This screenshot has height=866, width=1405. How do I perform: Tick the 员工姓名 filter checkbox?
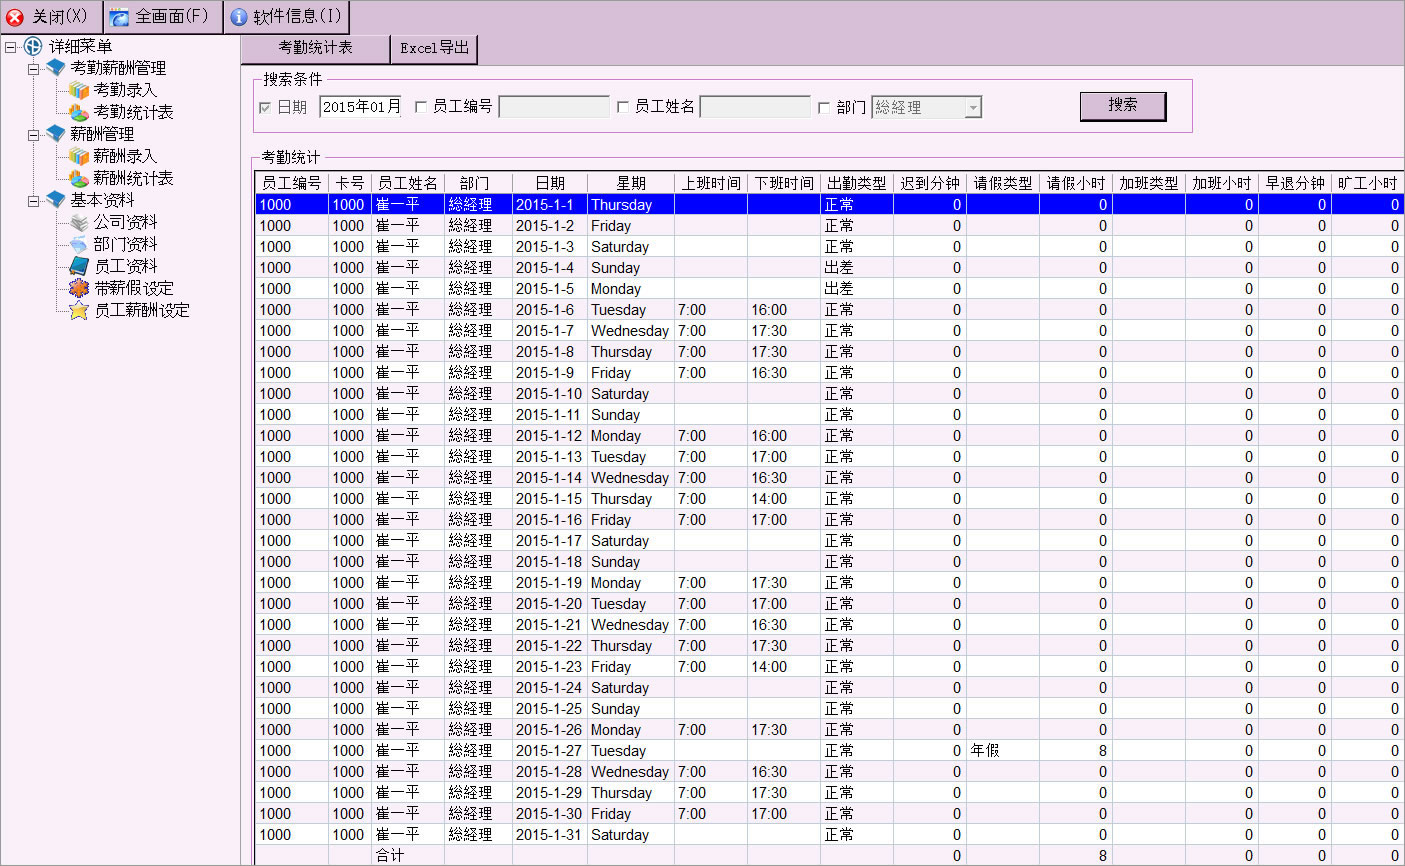(x=623, y=107)
